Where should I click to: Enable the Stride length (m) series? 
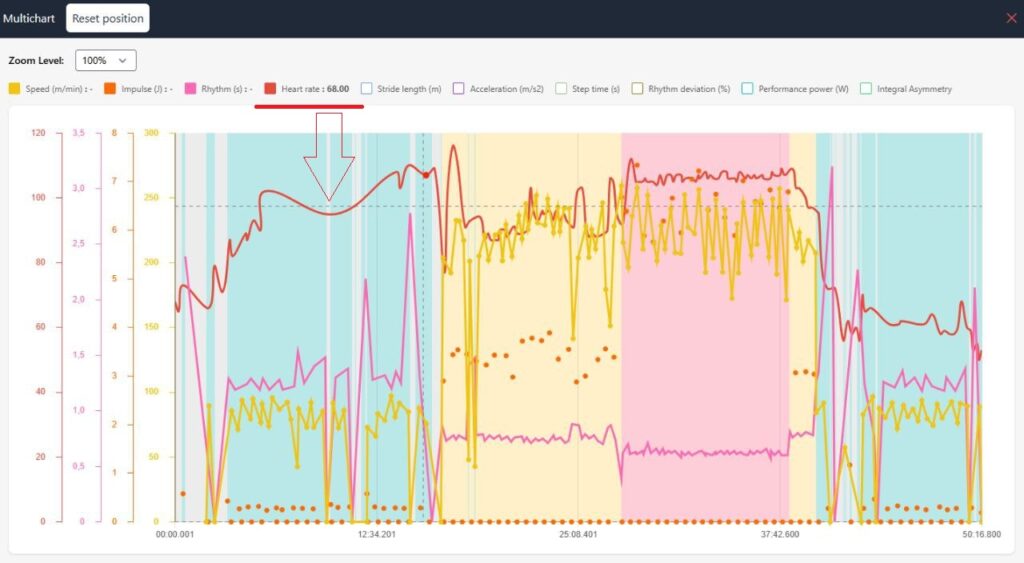366,89
